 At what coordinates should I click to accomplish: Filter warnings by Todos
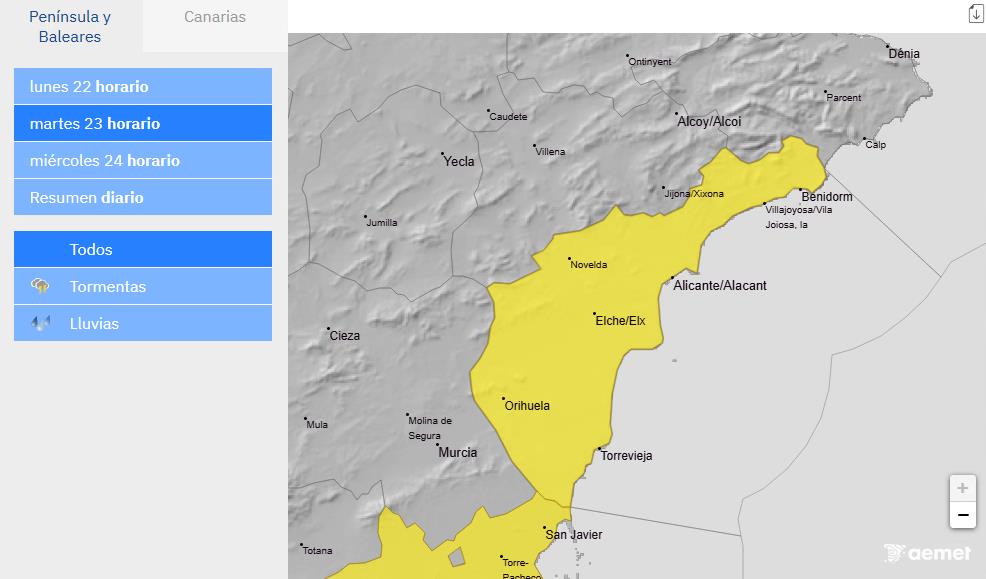pyautogui.click(x=143, y=250)
